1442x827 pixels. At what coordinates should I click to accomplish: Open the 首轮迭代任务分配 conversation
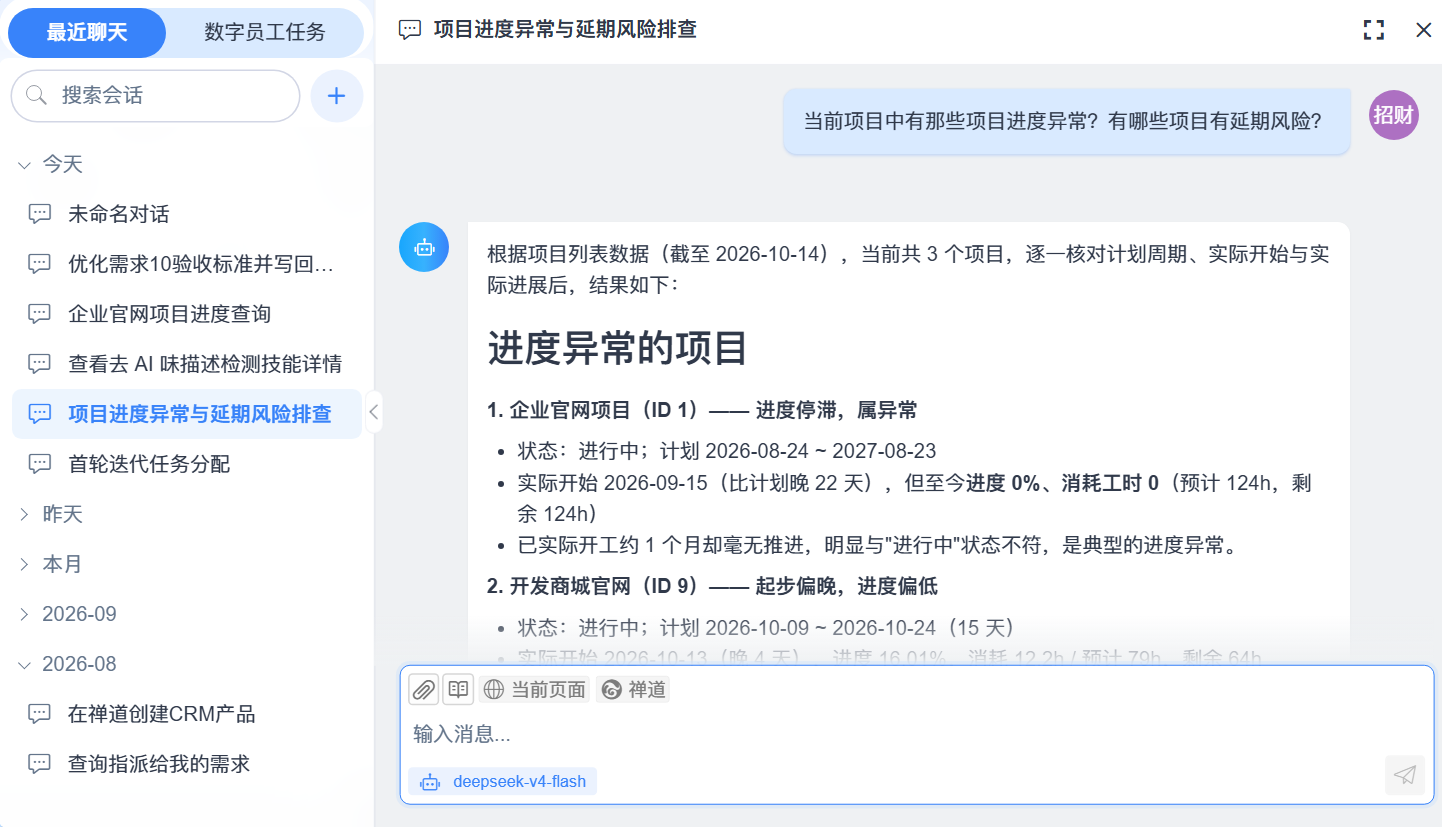[187, 464]
